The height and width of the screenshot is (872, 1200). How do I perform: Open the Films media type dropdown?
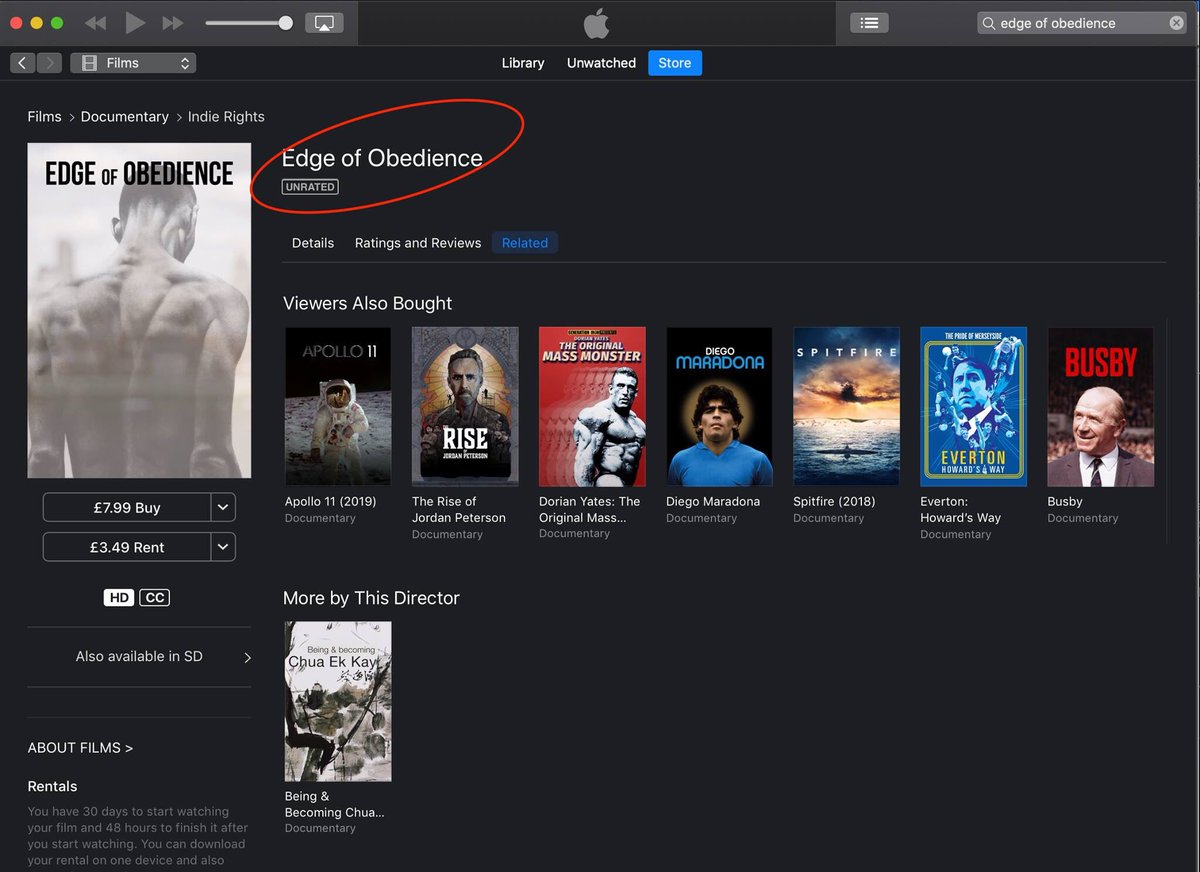pos(133,63)
